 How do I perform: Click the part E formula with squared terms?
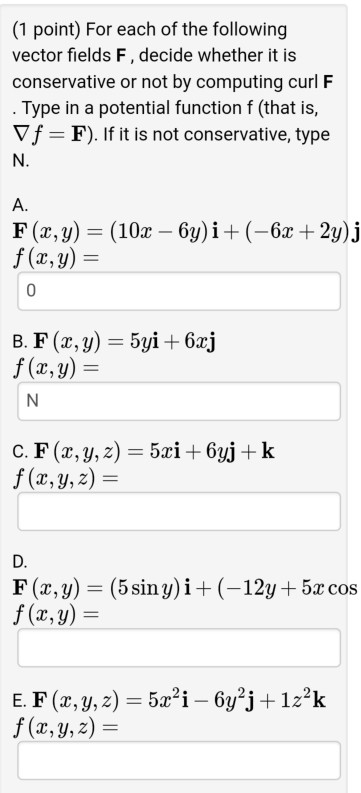point(179,700)
